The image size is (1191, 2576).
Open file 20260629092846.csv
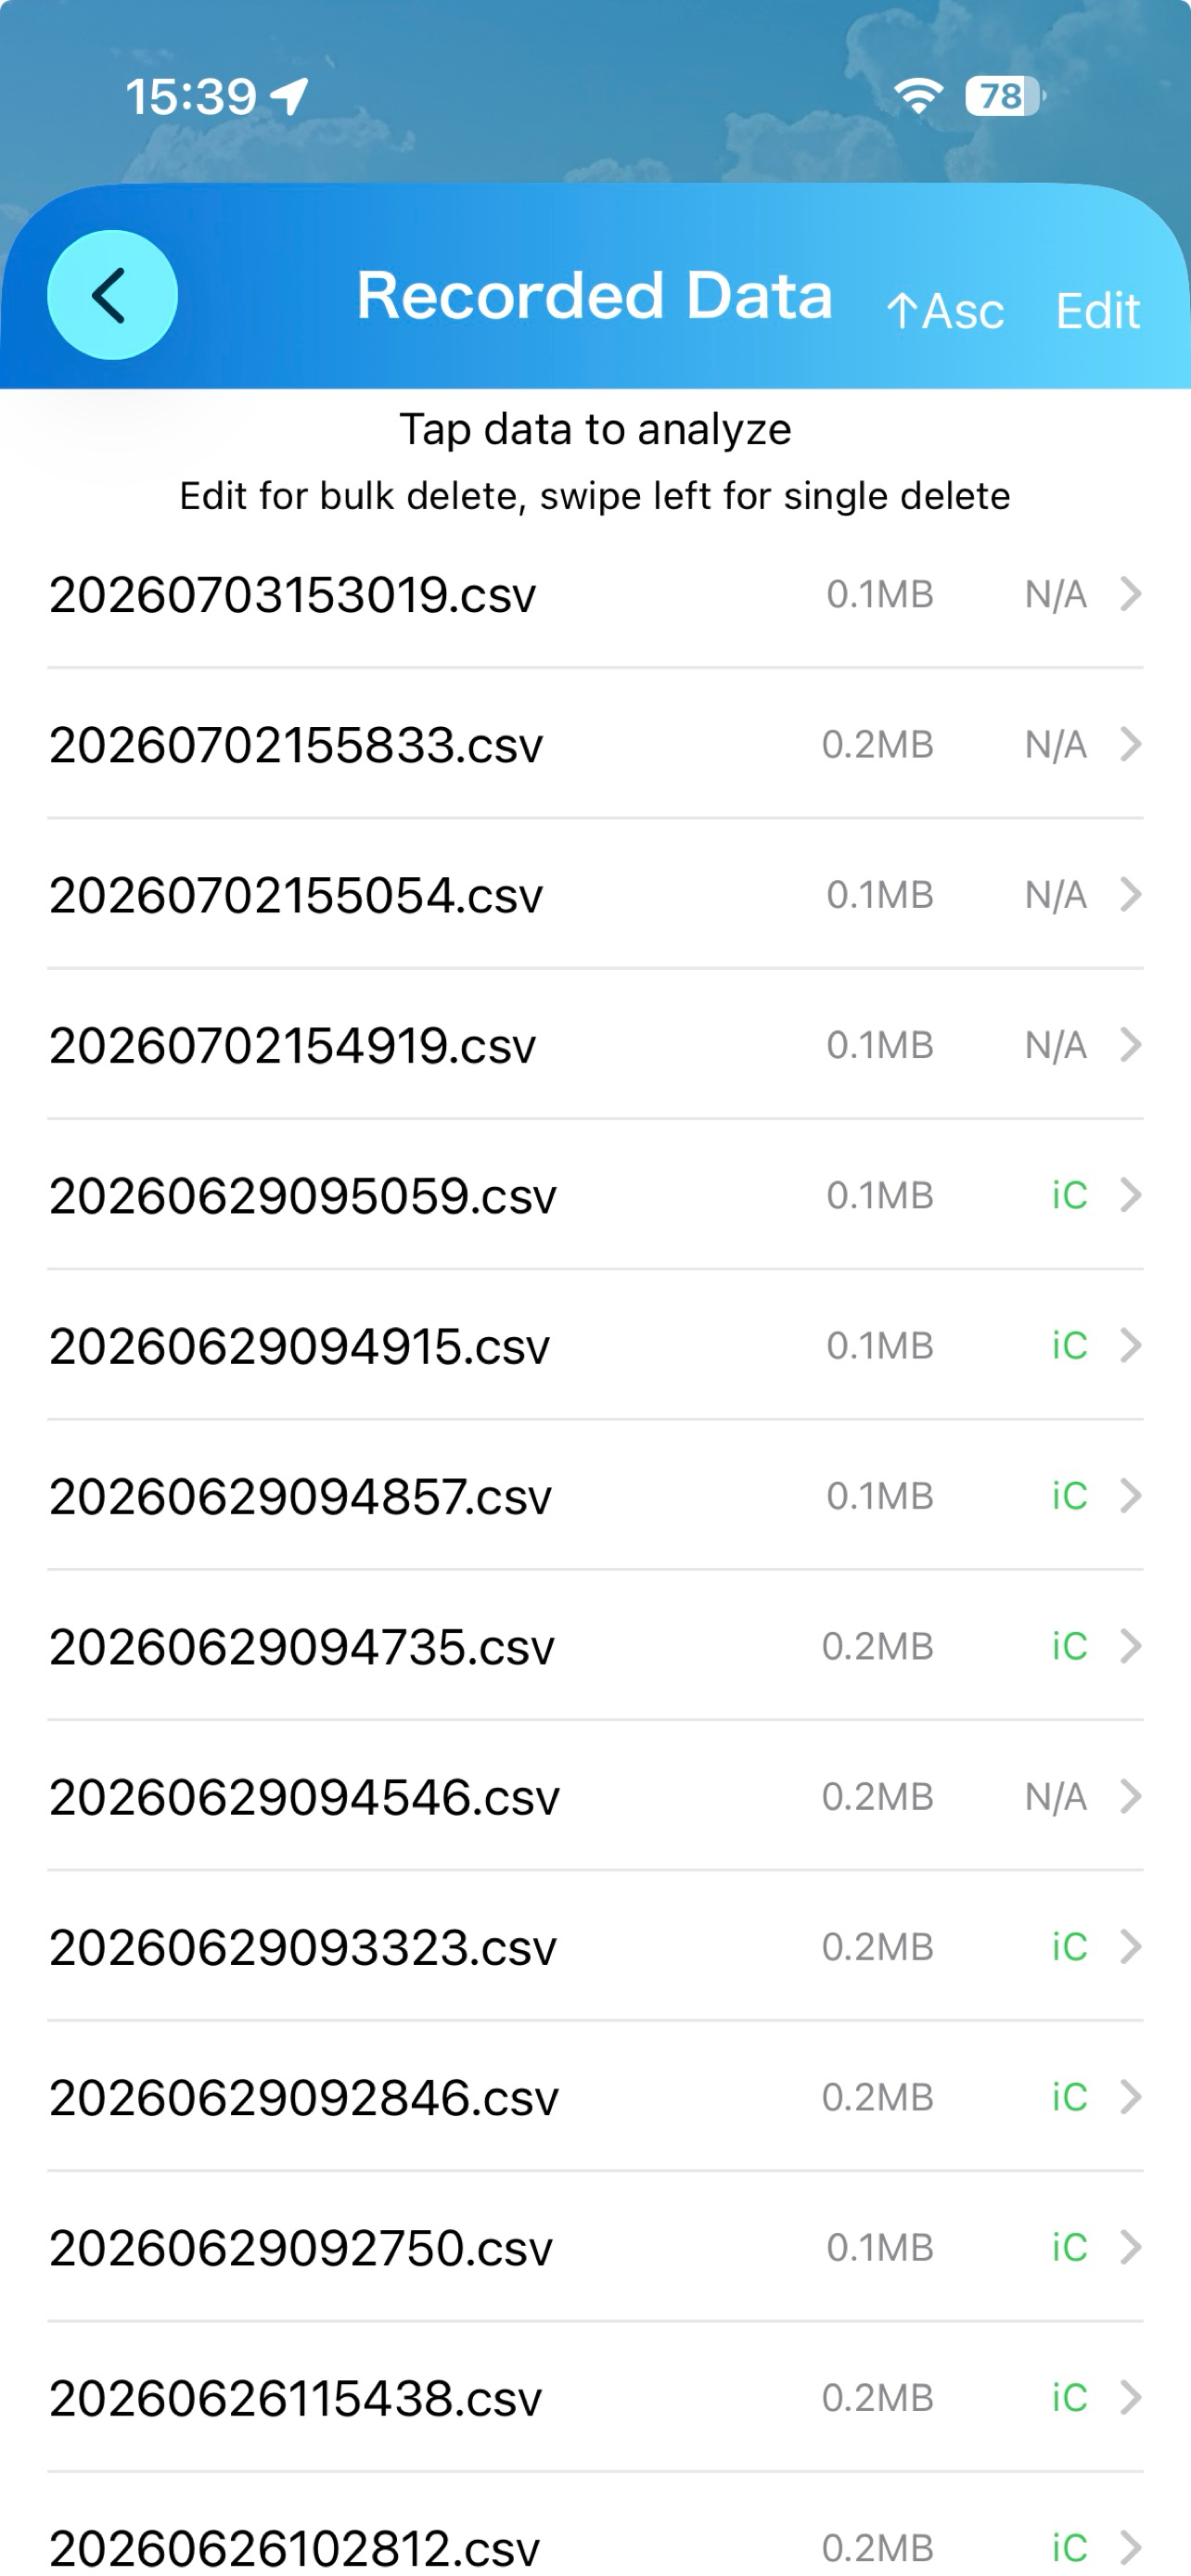point(595,2097)
